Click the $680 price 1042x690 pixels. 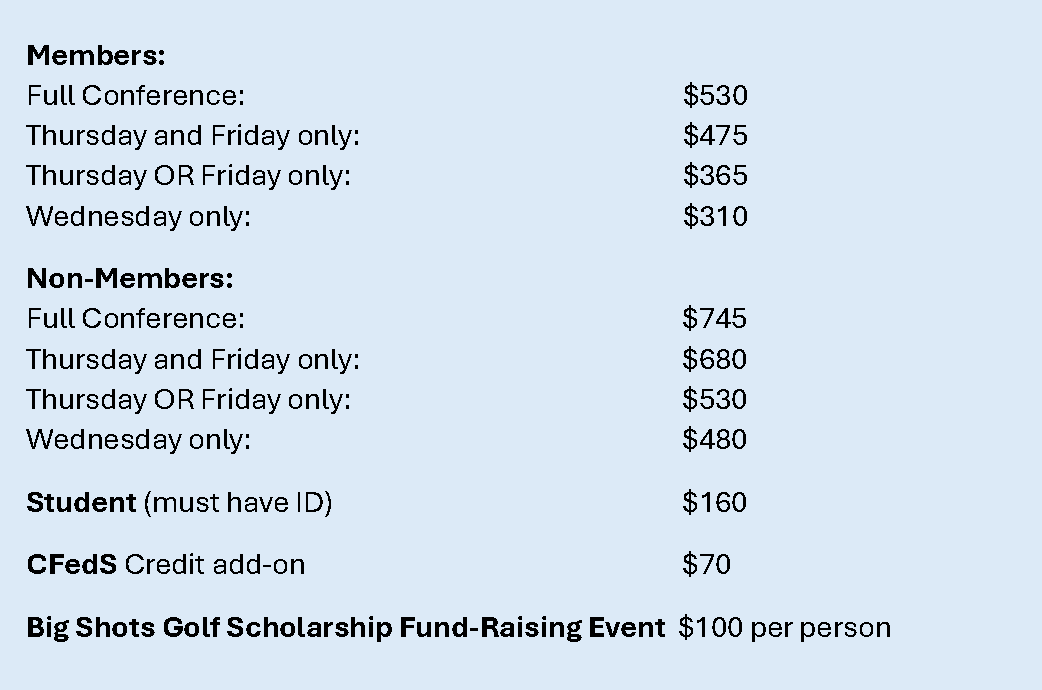click(x=714, y=360)
